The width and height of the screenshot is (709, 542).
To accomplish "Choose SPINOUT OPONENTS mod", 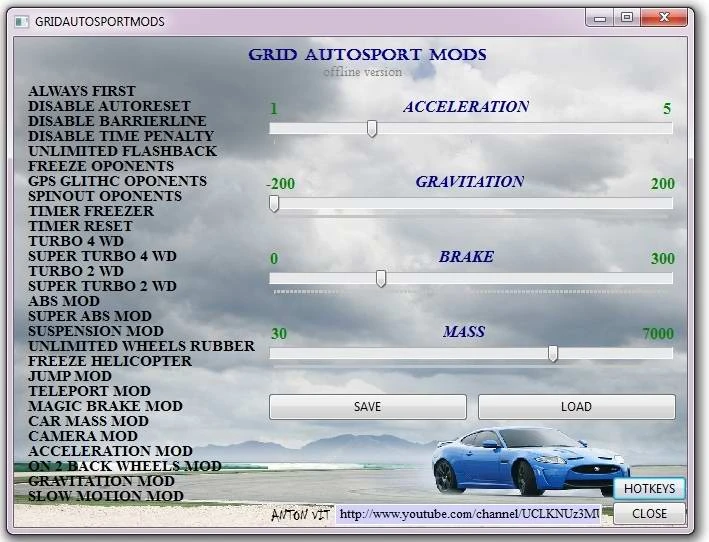I will pos(105,195).
